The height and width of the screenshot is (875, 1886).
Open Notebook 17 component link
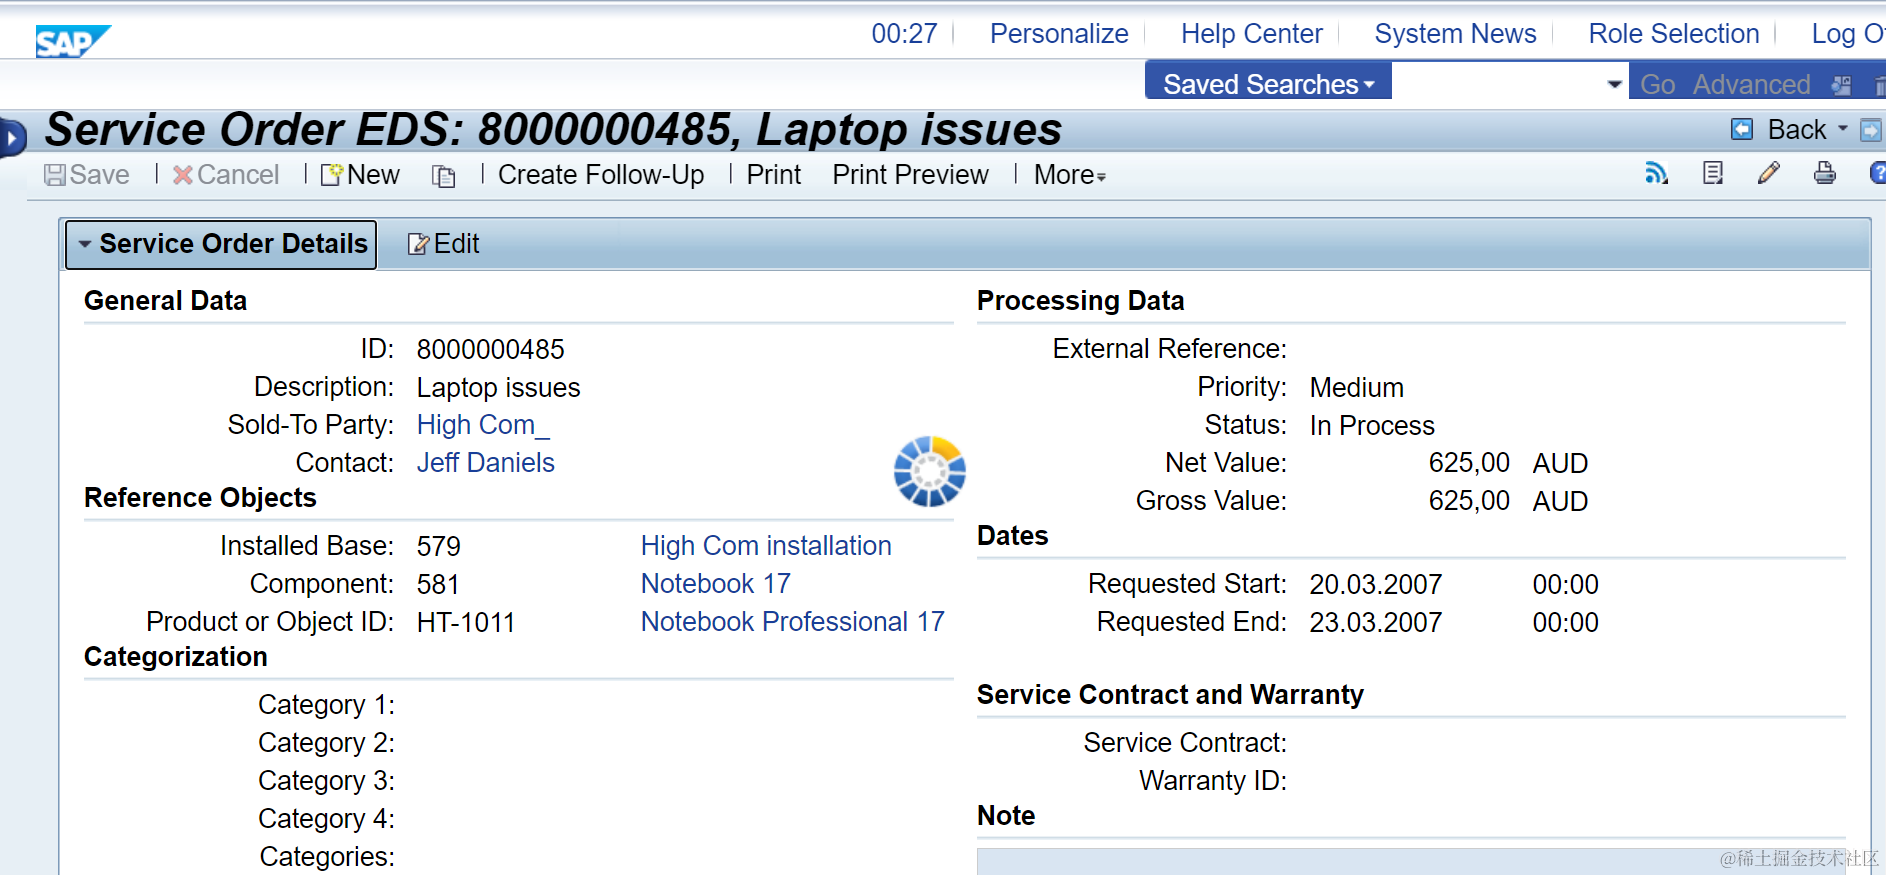coord(715,584)
